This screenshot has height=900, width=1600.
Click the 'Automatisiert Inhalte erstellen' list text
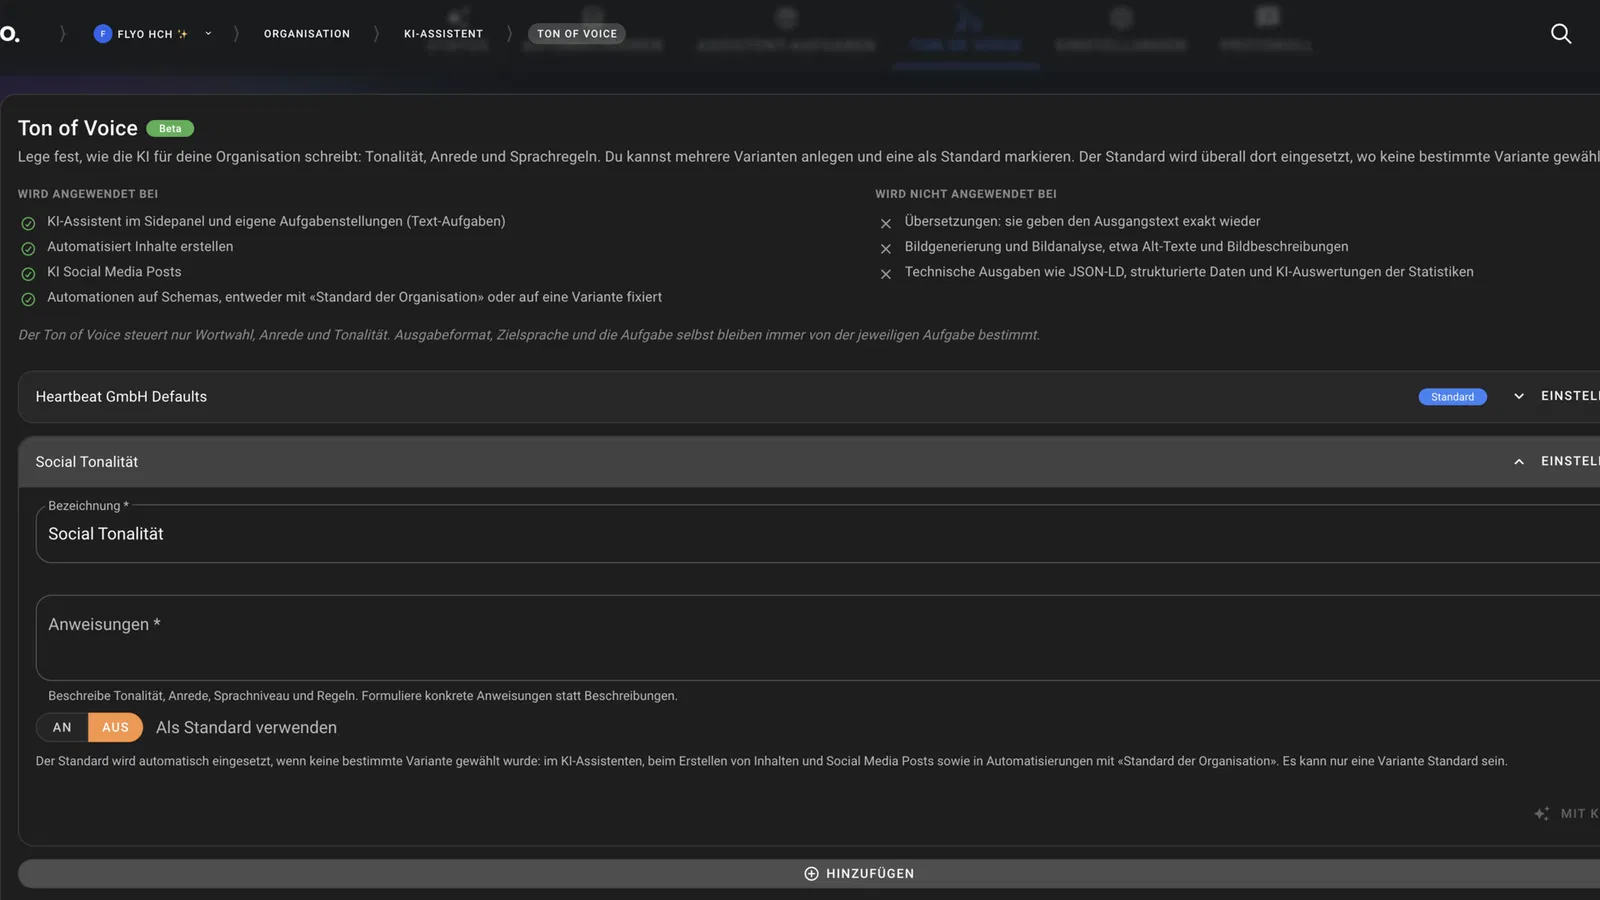140,247
